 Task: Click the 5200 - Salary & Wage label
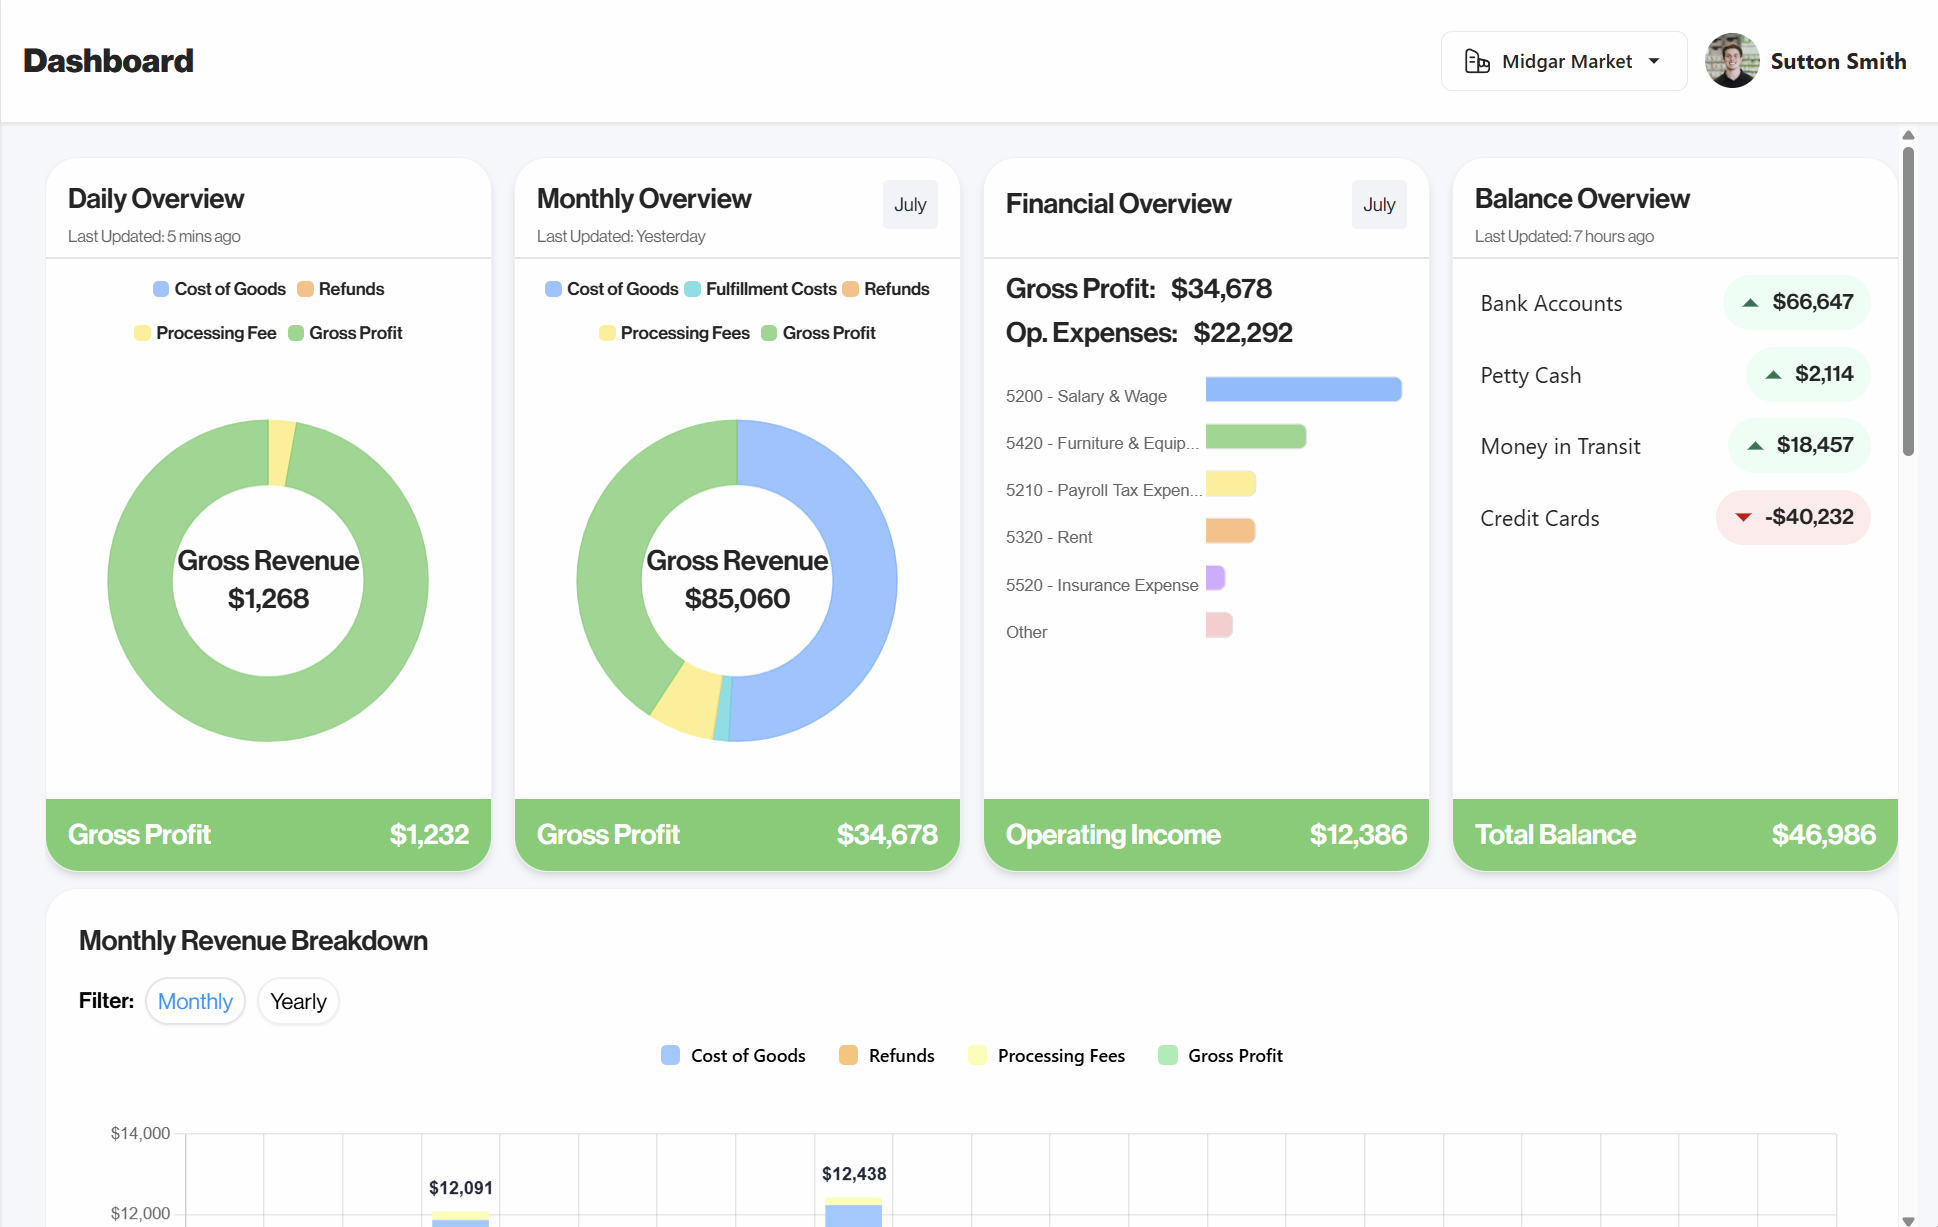[x=1086, y=396]
